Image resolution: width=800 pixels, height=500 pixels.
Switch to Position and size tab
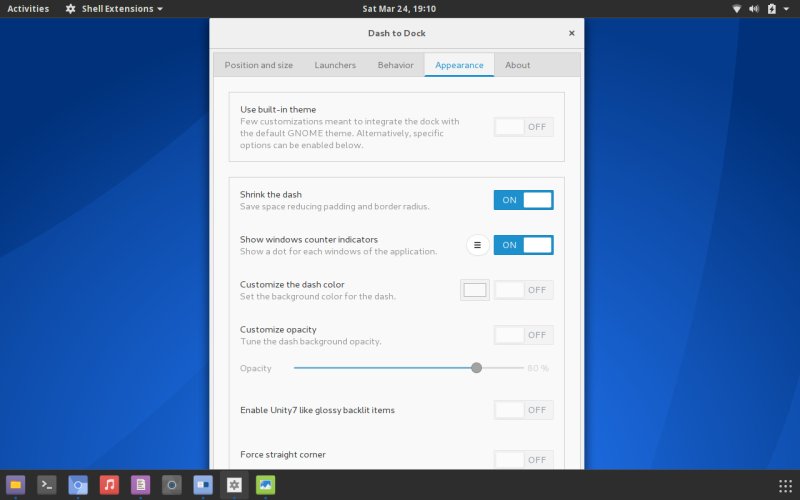coord(259,65)
